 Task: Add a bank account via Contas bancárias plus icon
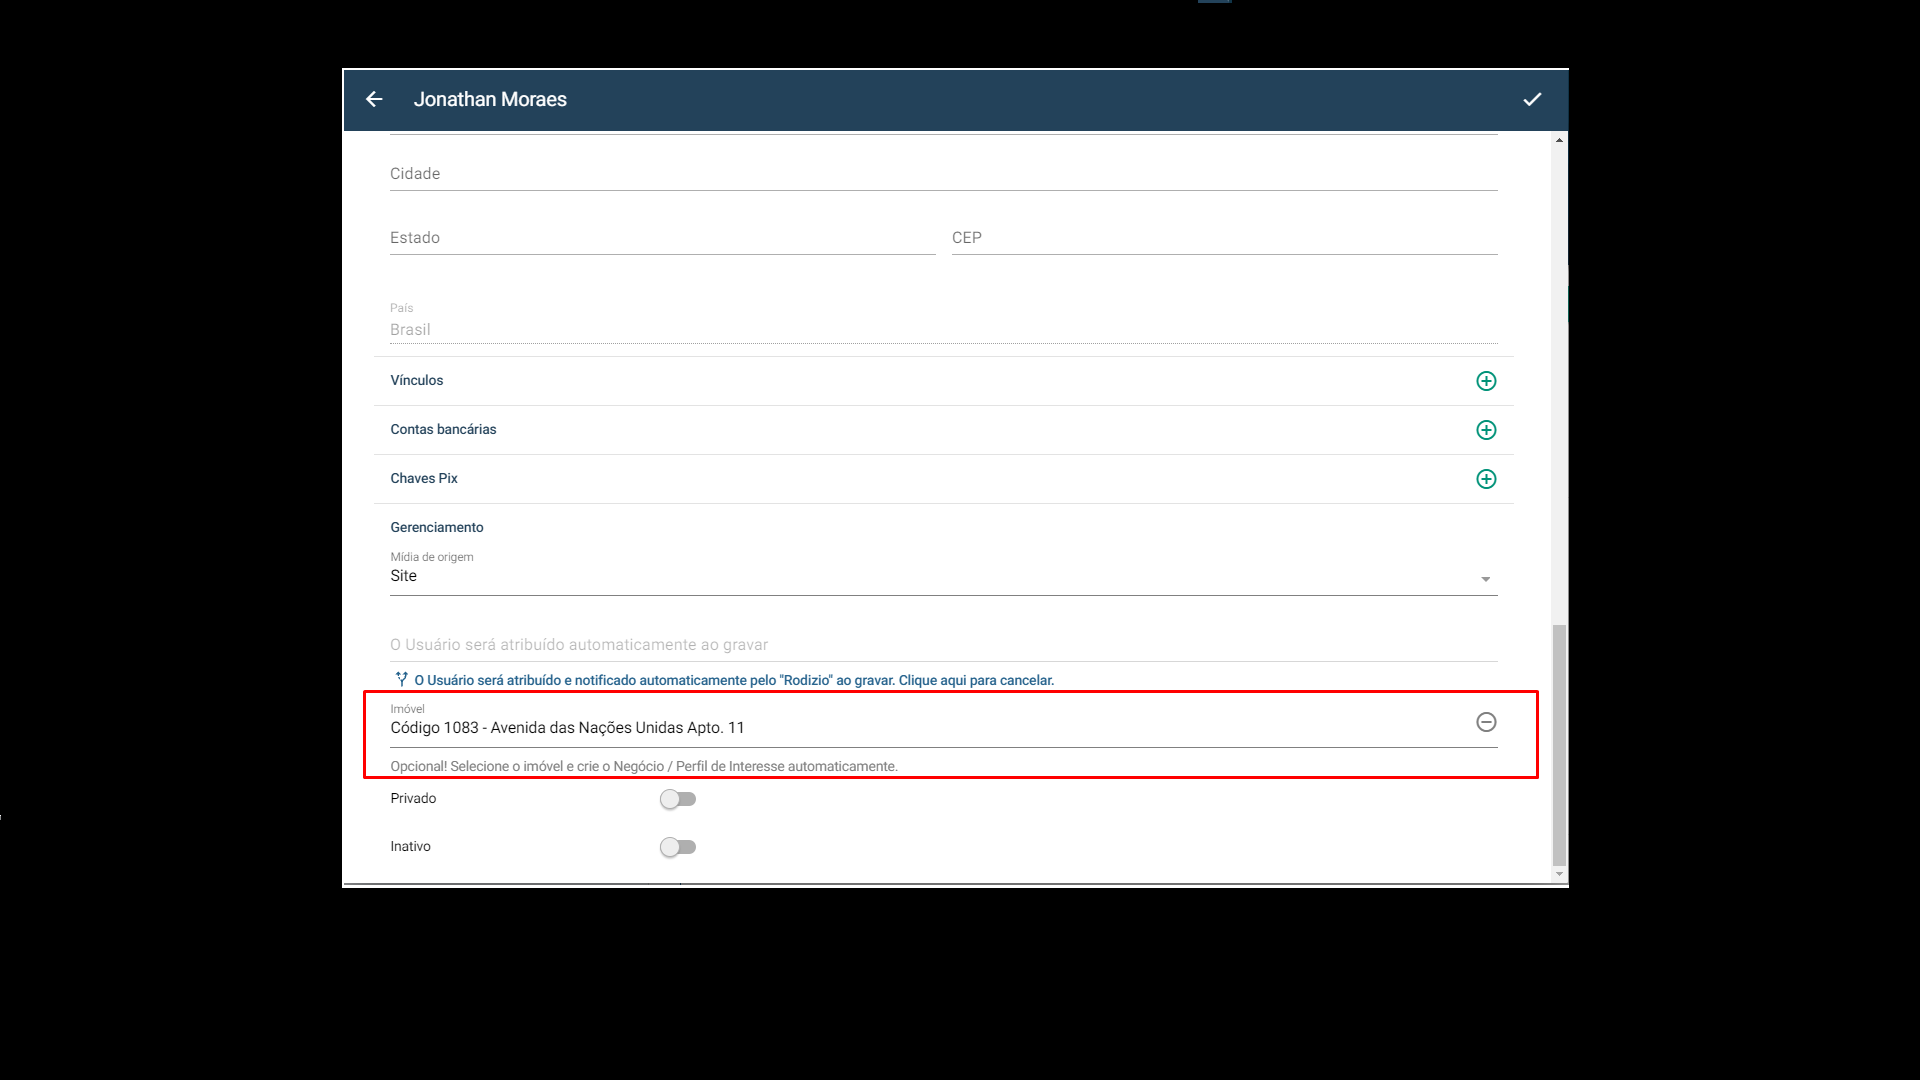pos(1486,430)
